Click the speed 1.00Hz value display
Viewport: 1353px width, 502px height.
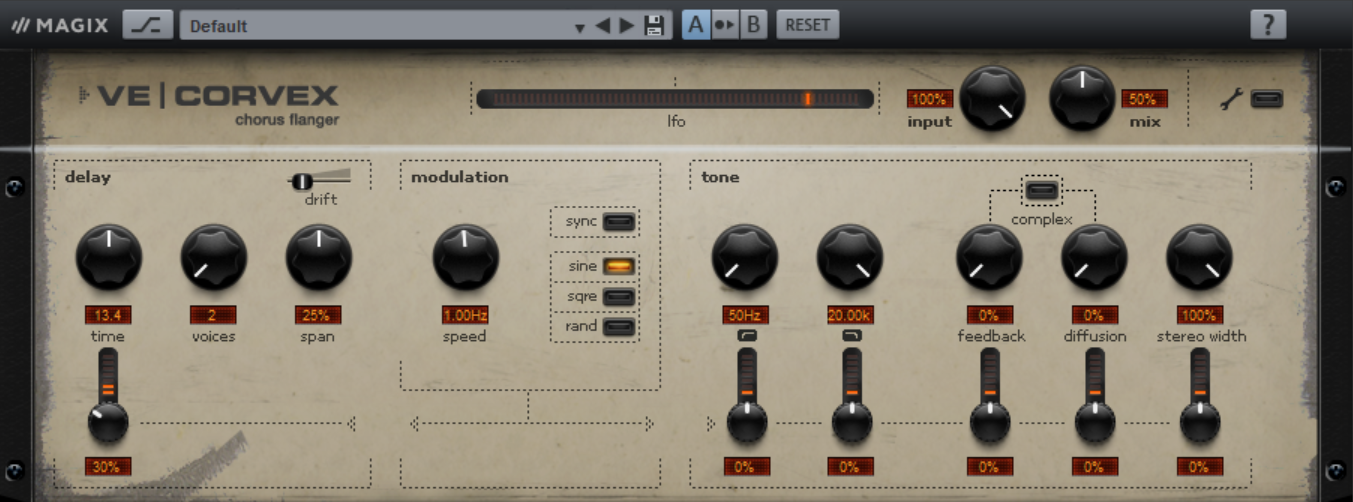point(465,315)
